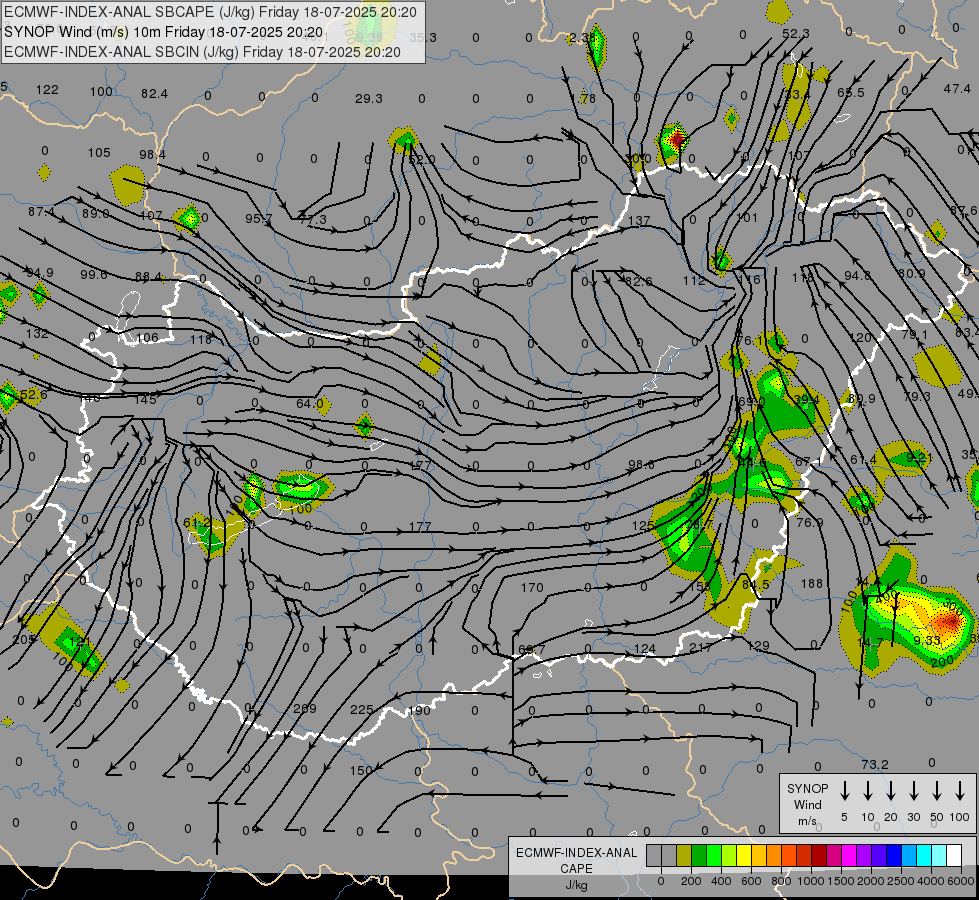Click the 1000 tick label in CAPE legend
The width and height of the screenshot is (979, 900).
point(810,881)
